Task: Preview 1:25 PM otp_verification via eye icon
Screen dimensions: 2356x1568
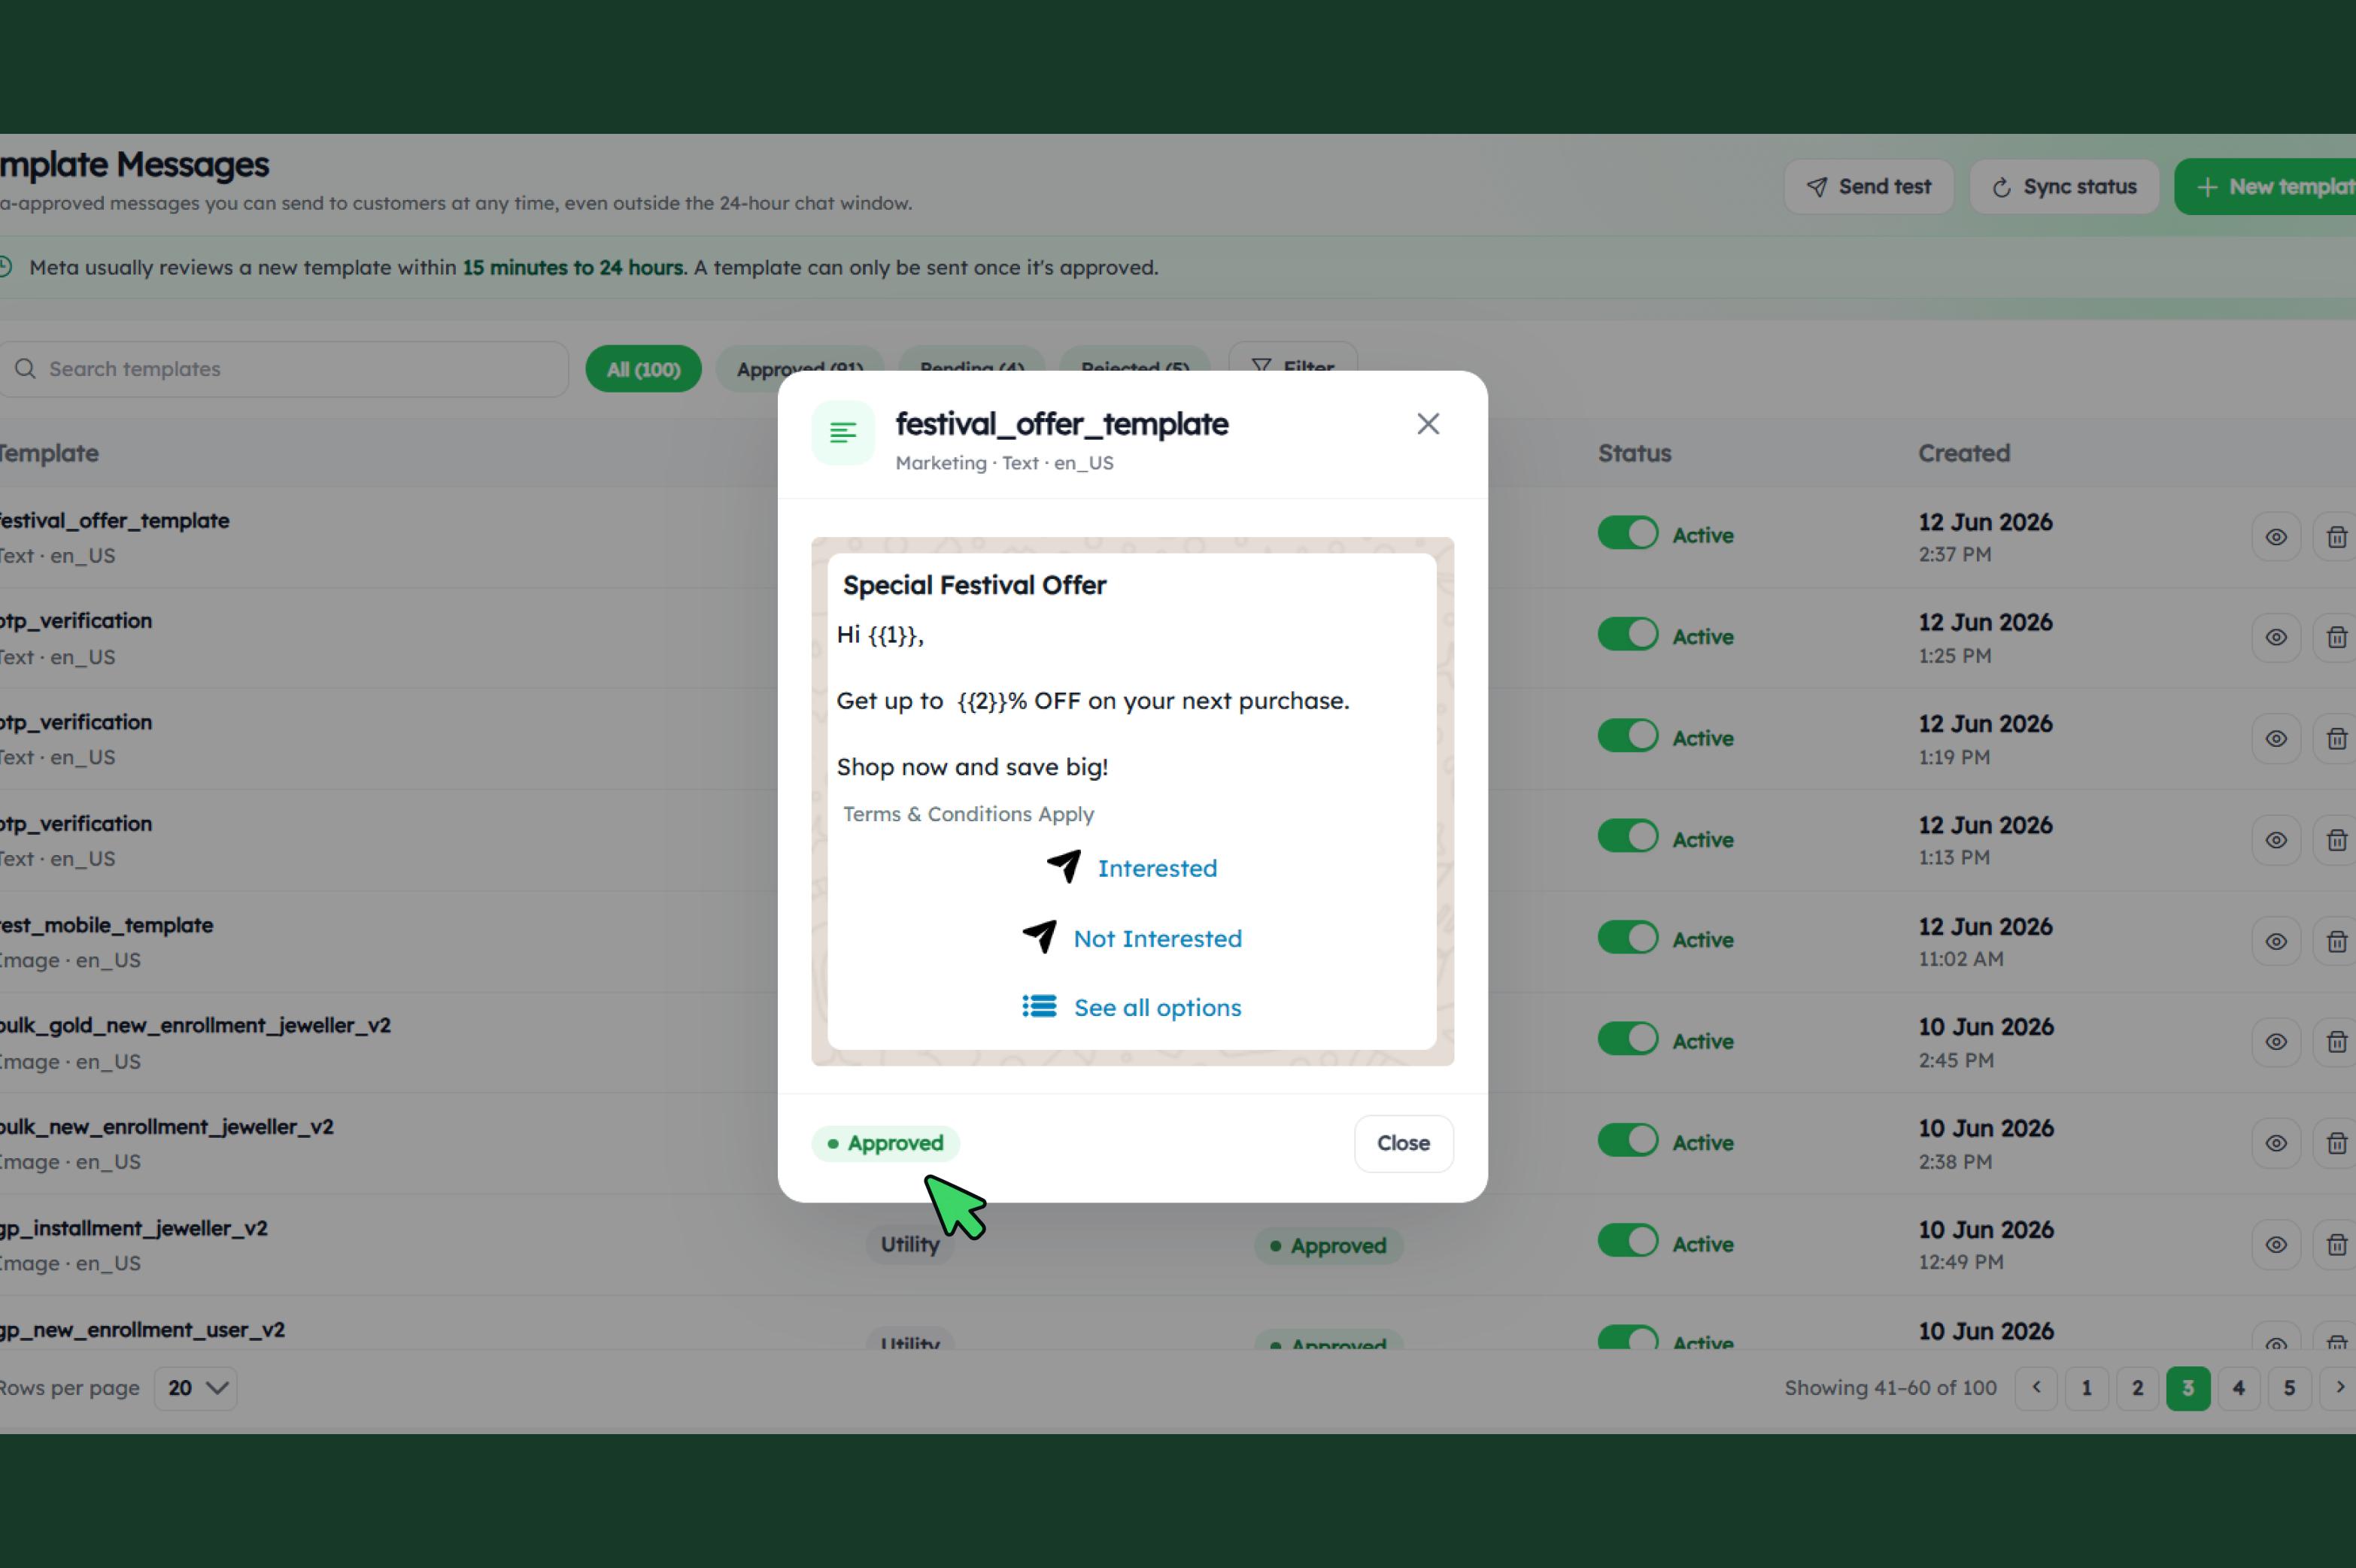Action: coord(2276,637)
